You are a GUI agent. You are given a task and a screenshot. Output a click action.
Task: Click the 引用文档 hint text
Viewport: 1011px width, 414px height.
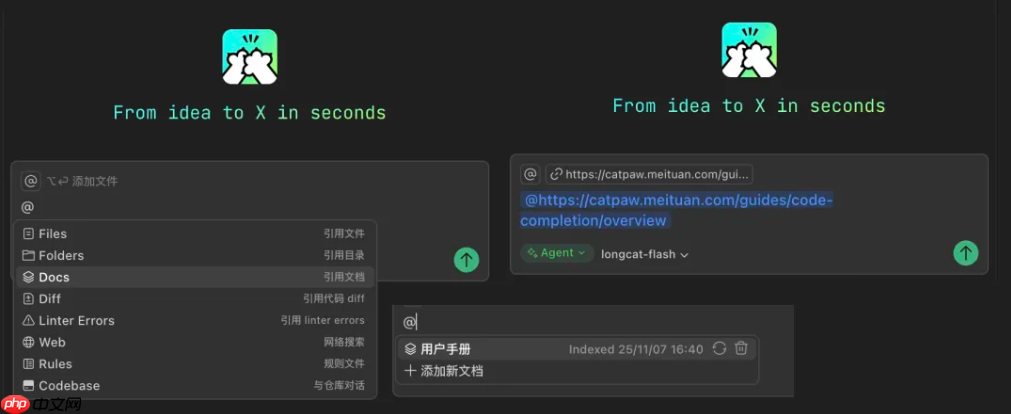coord(344,277)
